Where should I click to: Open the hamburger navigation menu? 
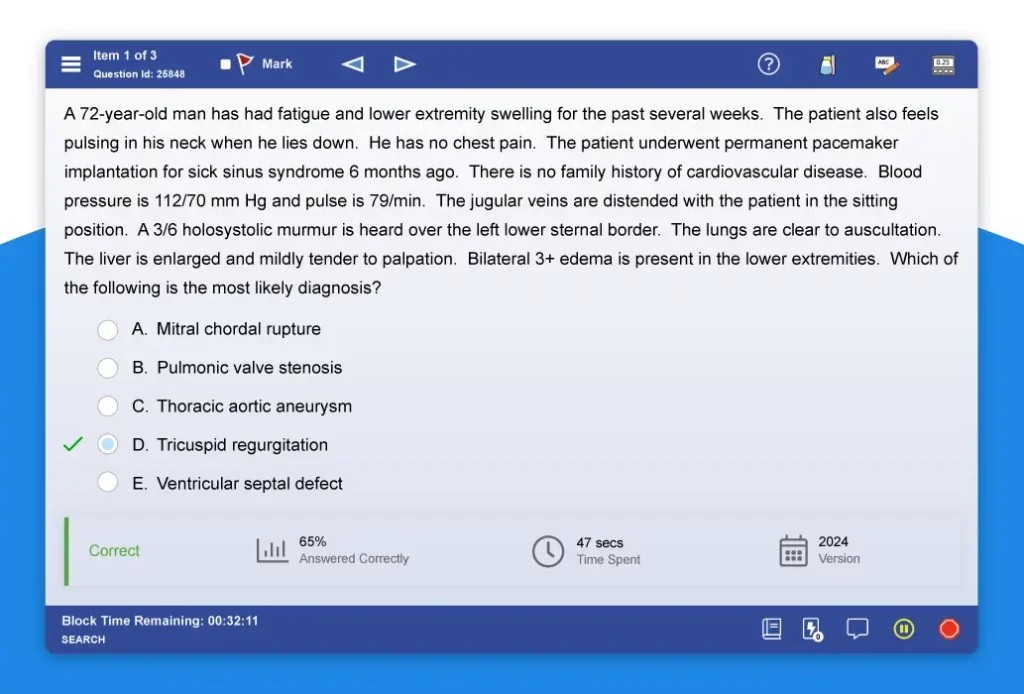71,64
